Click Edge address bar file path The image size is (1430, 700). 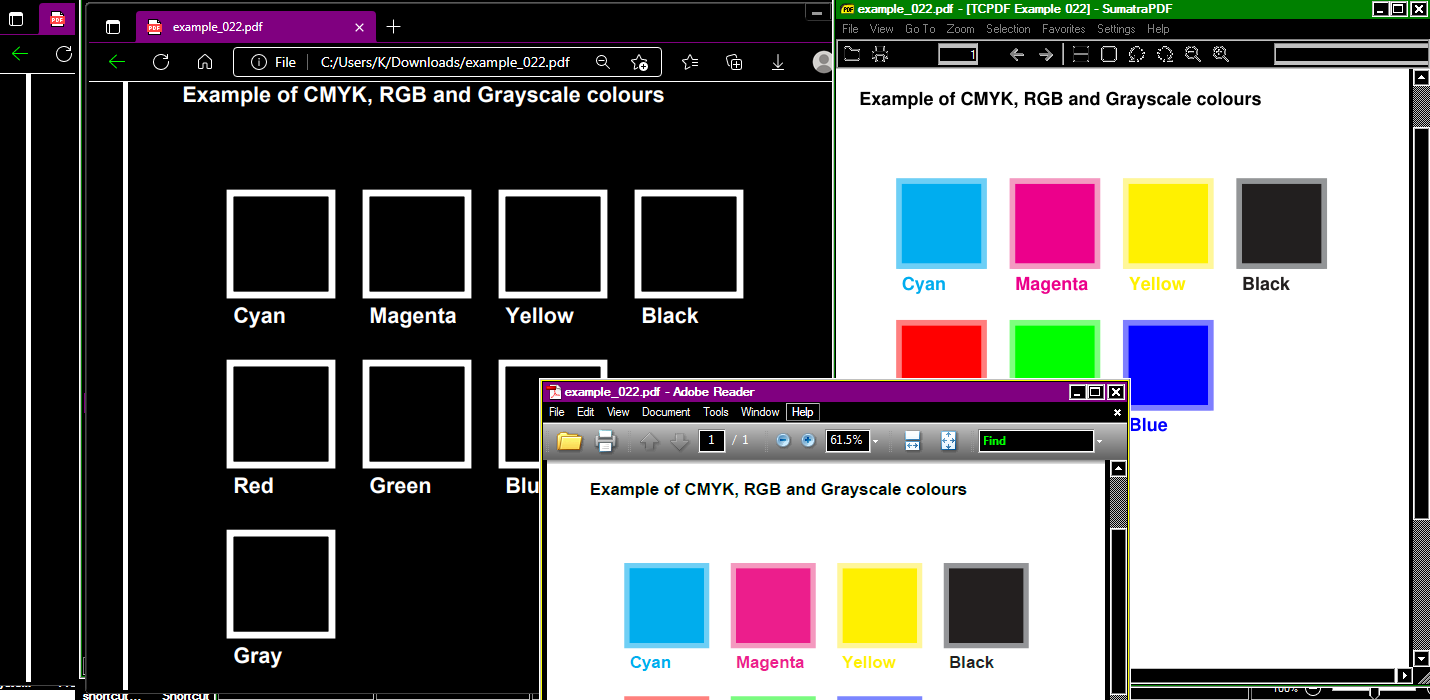click(445, 62)
